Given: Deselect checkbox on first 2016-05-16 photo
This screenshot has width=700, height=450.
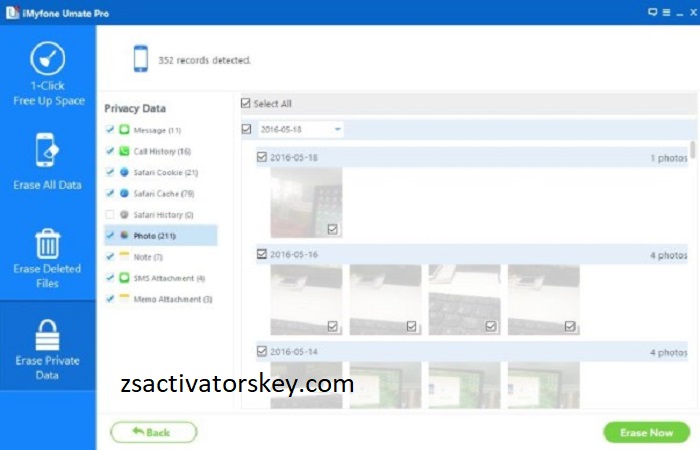Looking at the screenshot, I should pyautogui.click(x=332, y=326).
